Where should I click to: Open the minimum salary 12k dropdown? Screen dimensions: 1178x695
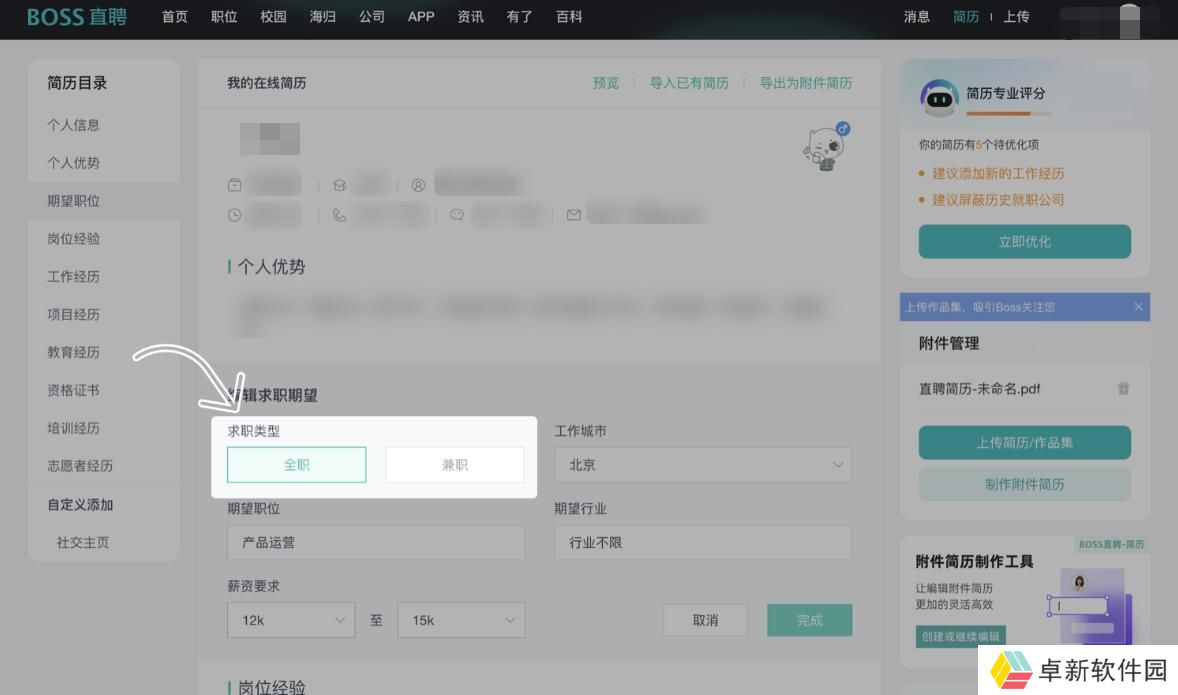(291, 620)
